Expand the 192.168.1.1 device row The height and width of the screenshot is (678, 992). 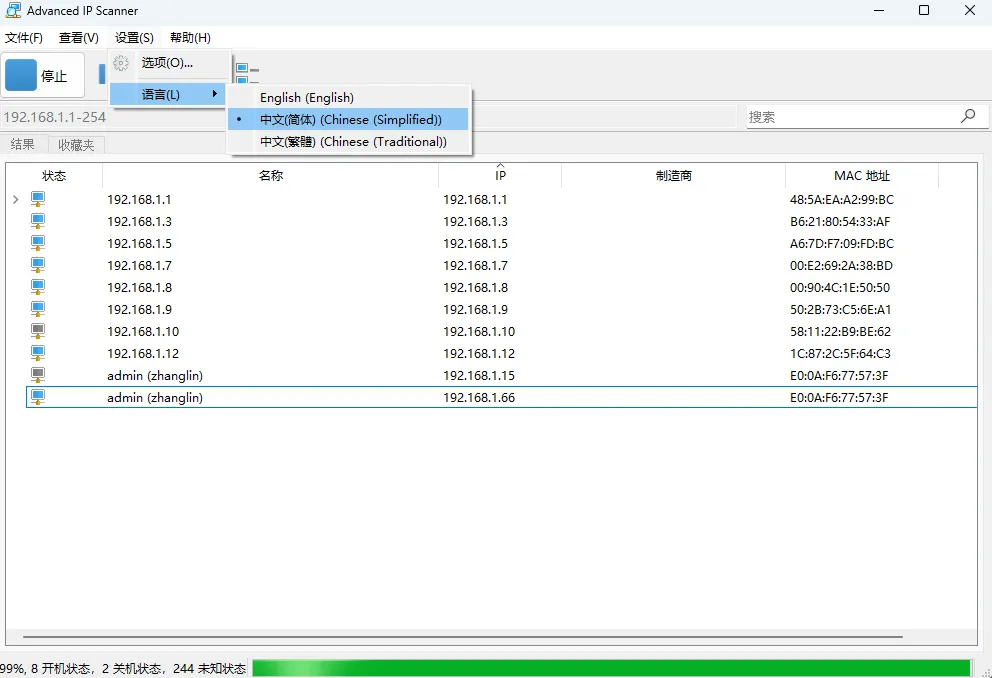16,199
